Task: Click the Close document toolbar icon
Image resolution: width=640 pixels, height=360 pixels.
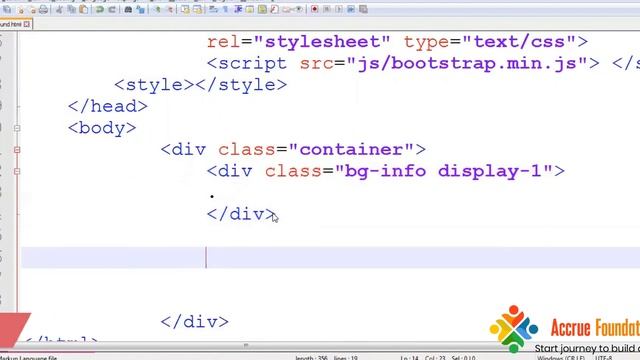Action: [21, 9]
